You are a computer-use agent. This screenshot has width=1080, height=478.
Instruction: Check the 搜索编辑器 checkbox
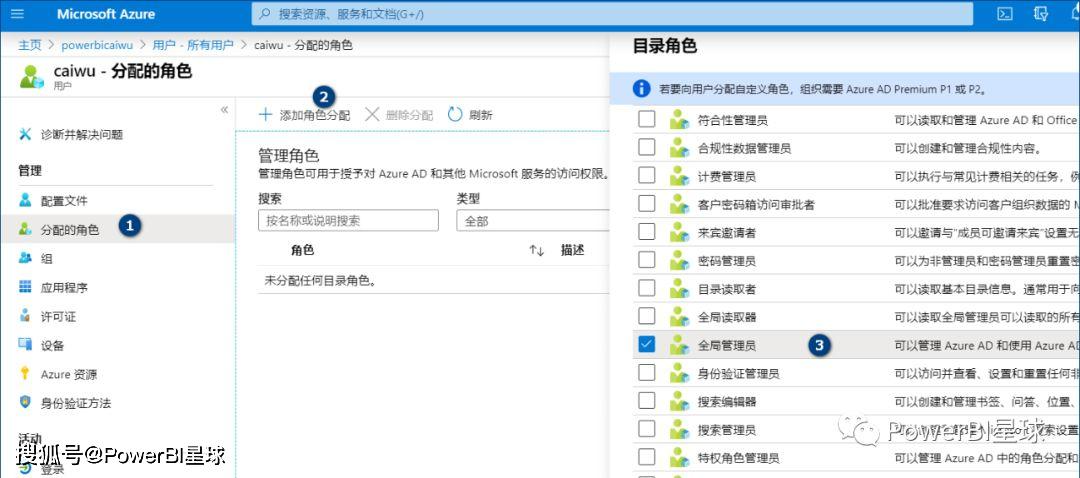647,401
